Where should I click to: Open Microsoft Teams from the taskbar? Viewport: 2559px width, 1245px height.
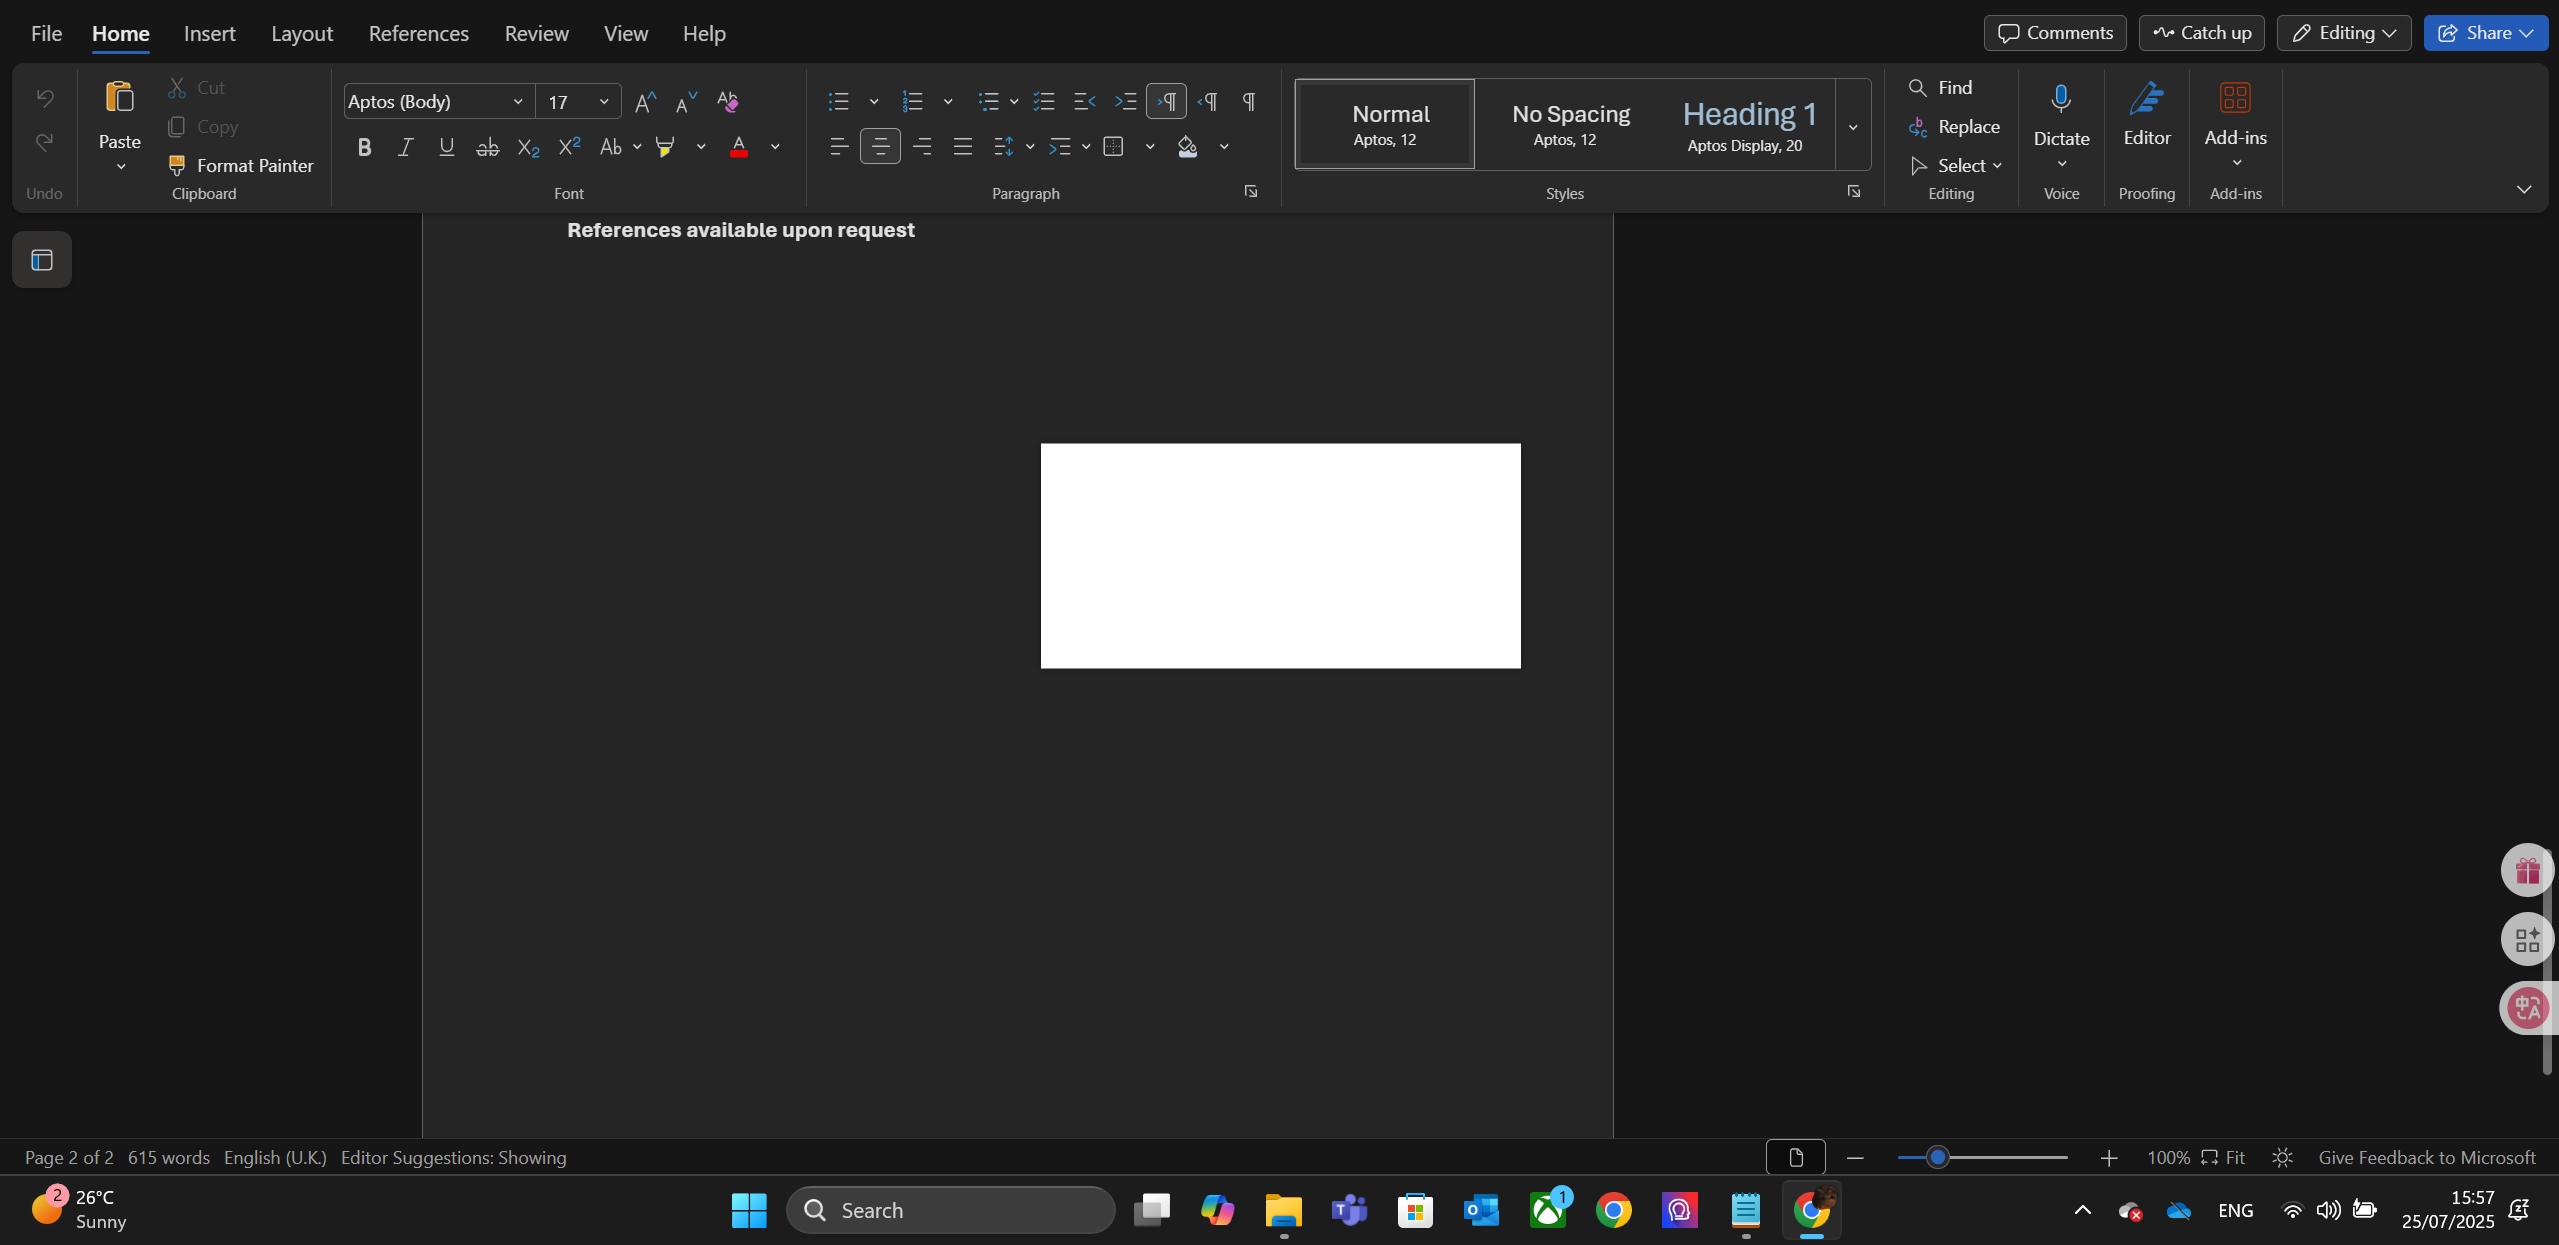pyautogui.click(x=1348, y=1209)
